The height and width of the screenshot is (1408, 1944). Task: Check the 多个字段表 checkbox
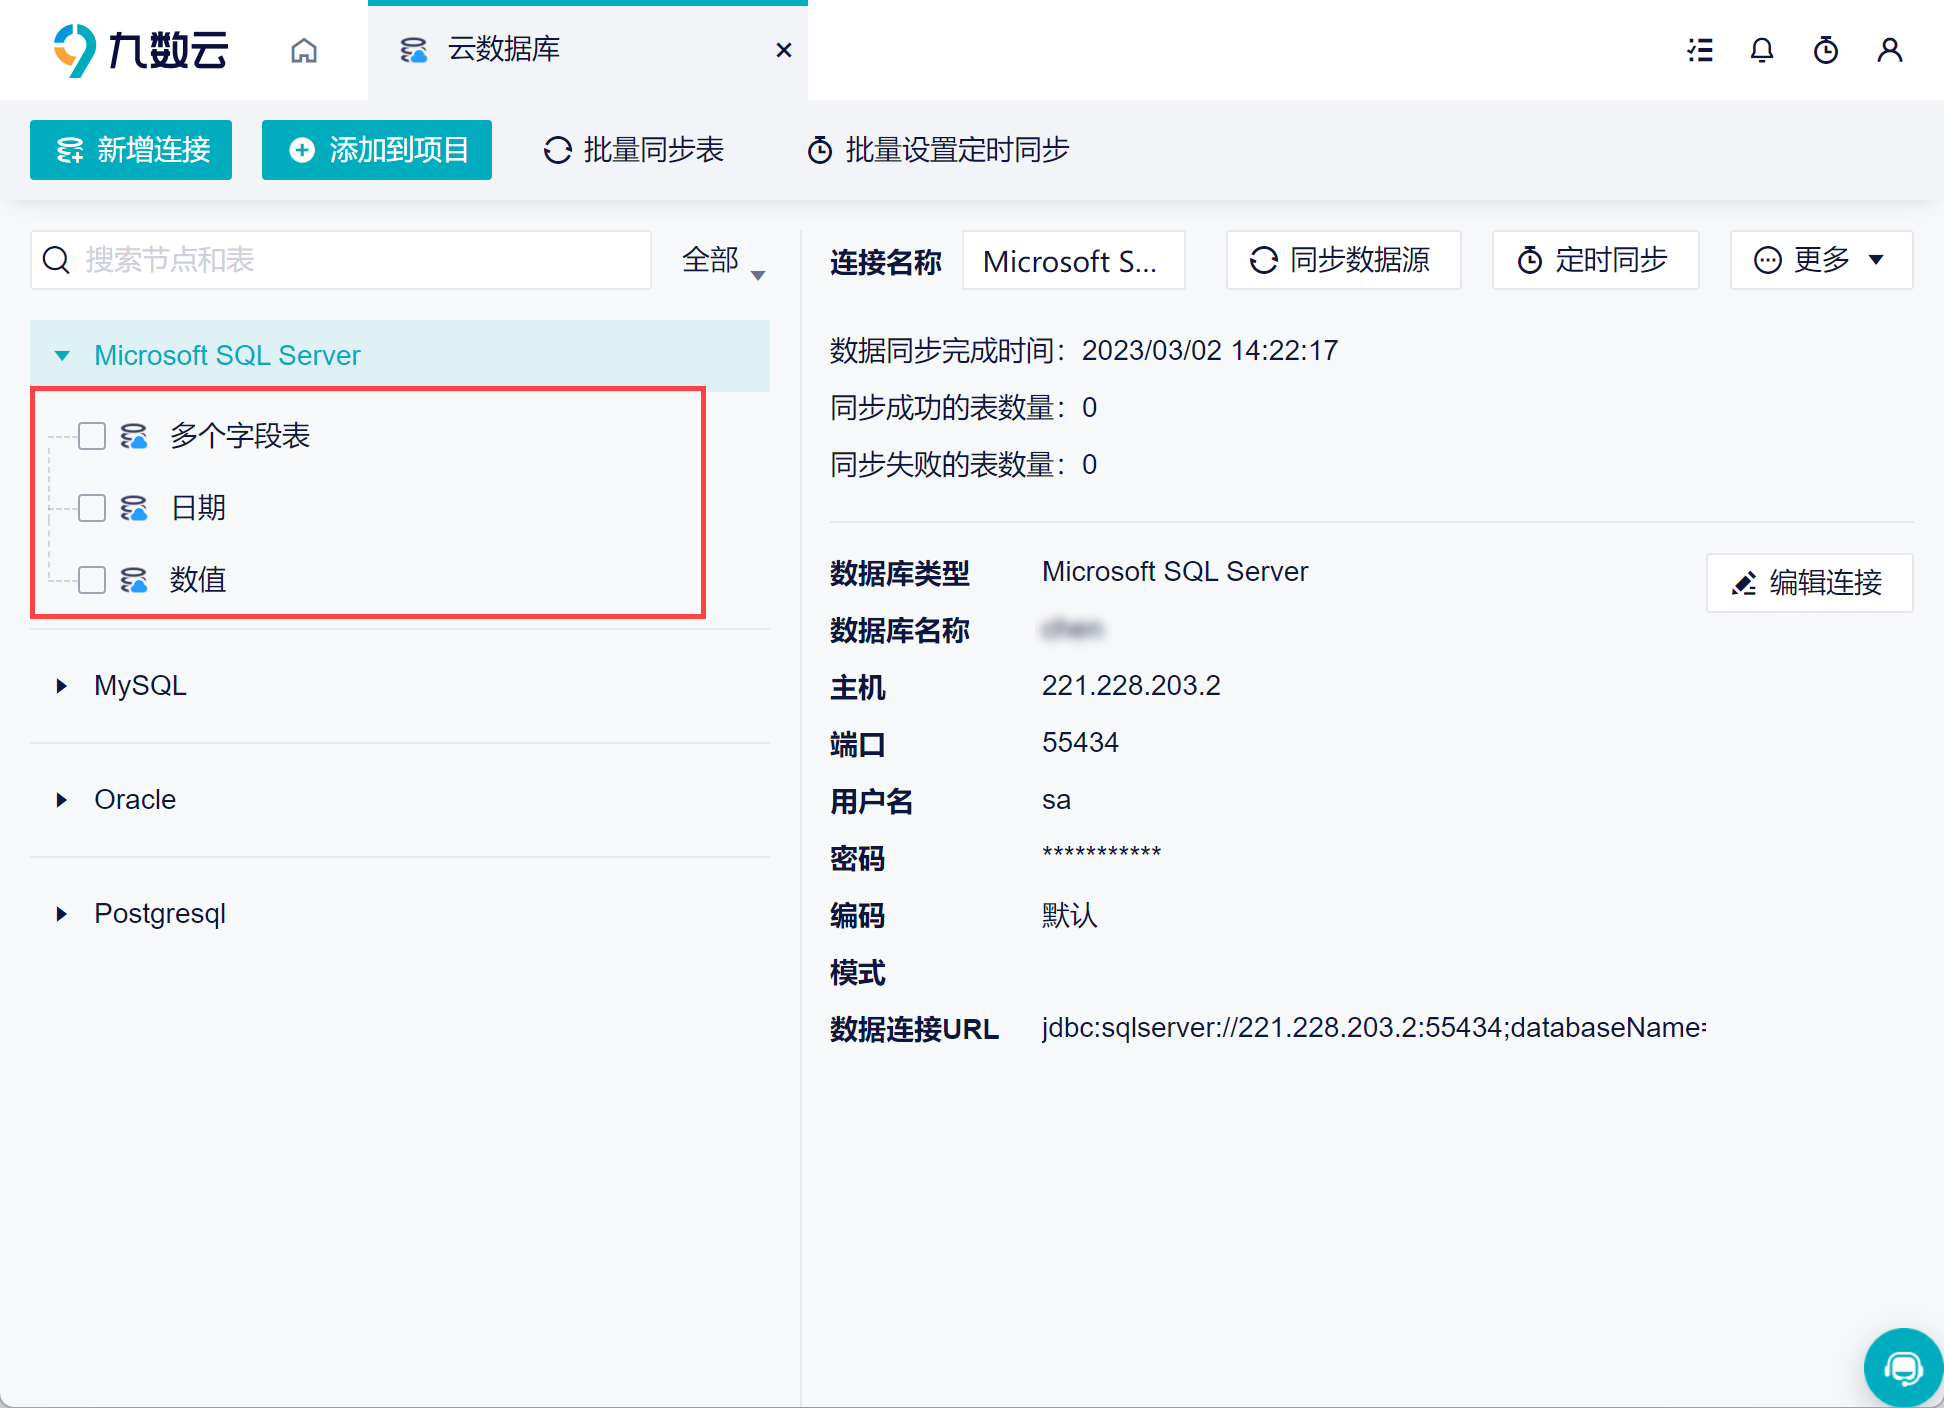pos(92,436)
